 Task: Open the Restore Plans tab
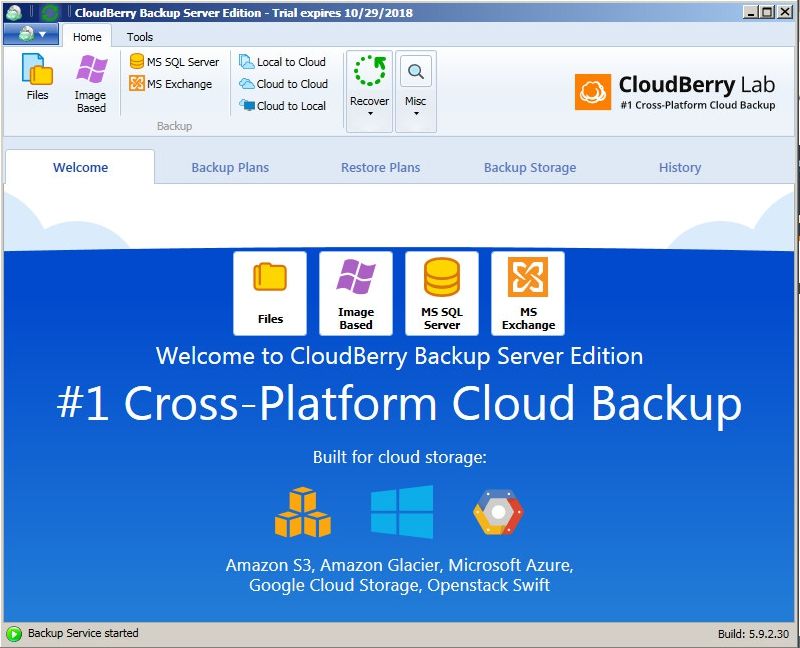pos(381,167)
